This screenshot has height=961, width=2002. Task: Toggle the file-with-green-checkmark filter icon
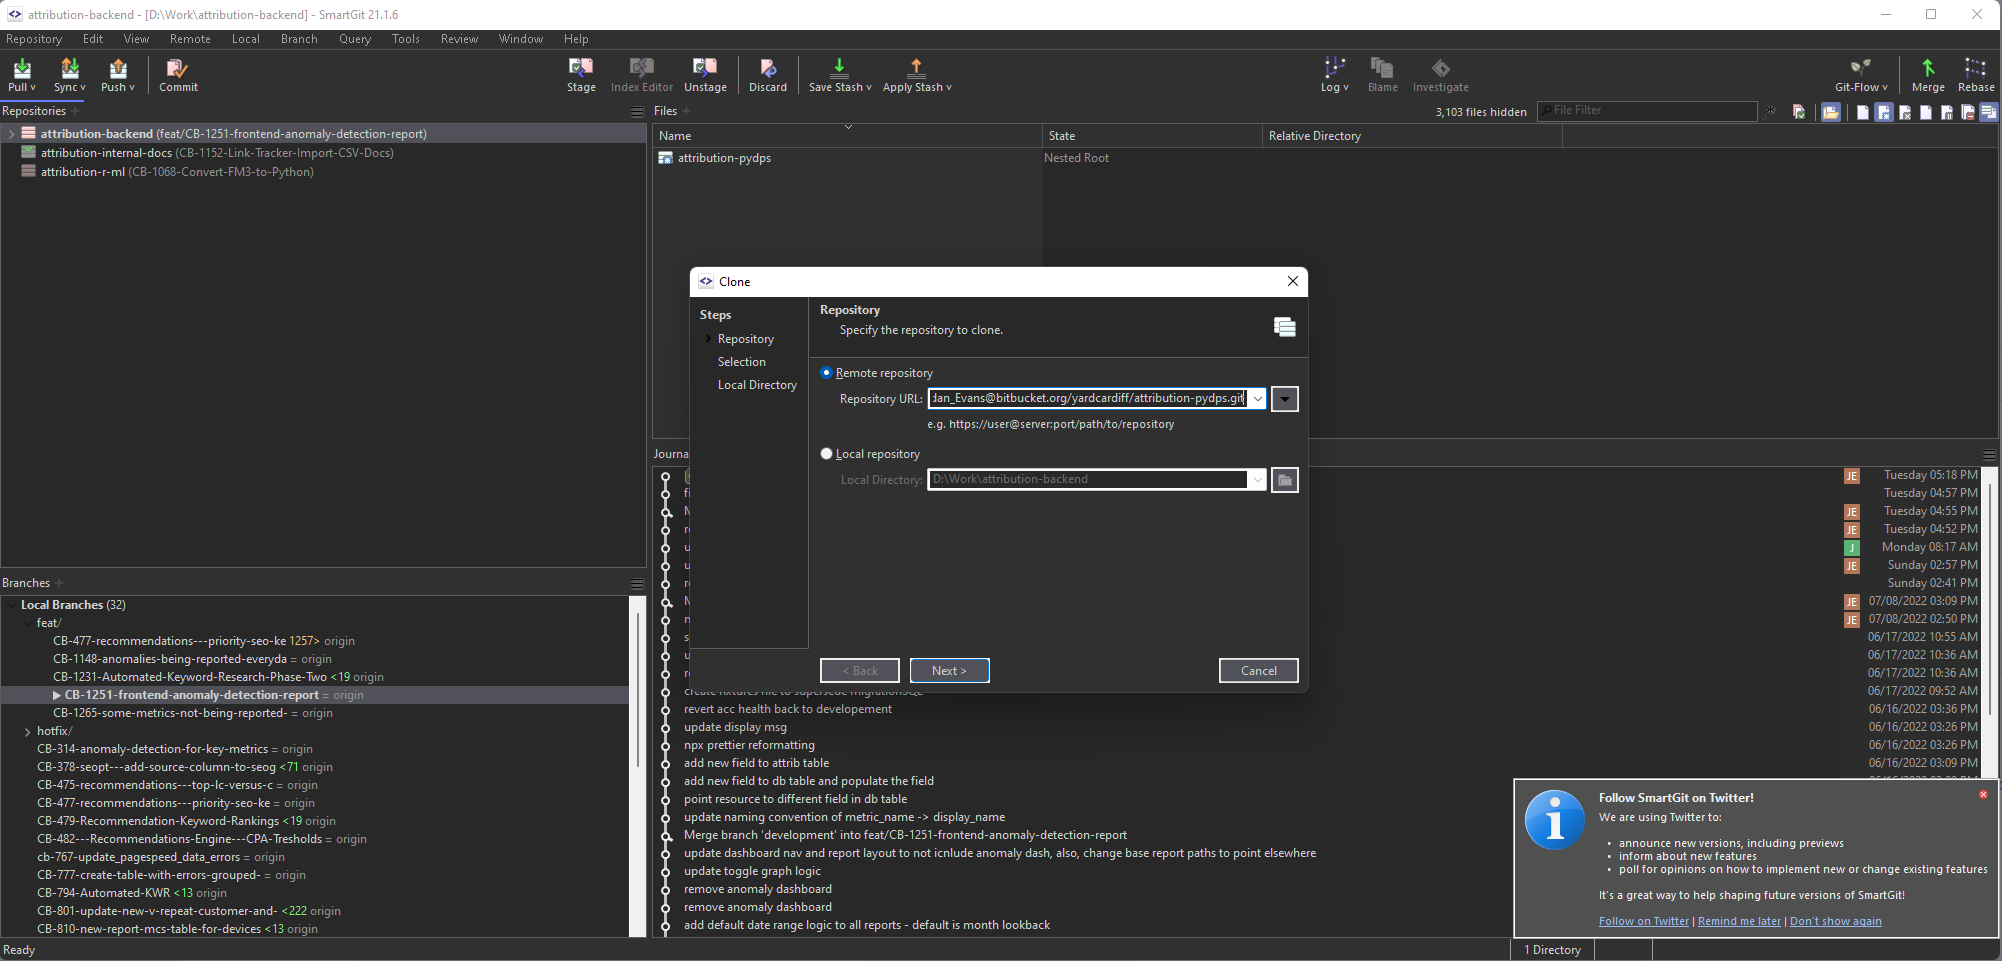[1799, 112]
